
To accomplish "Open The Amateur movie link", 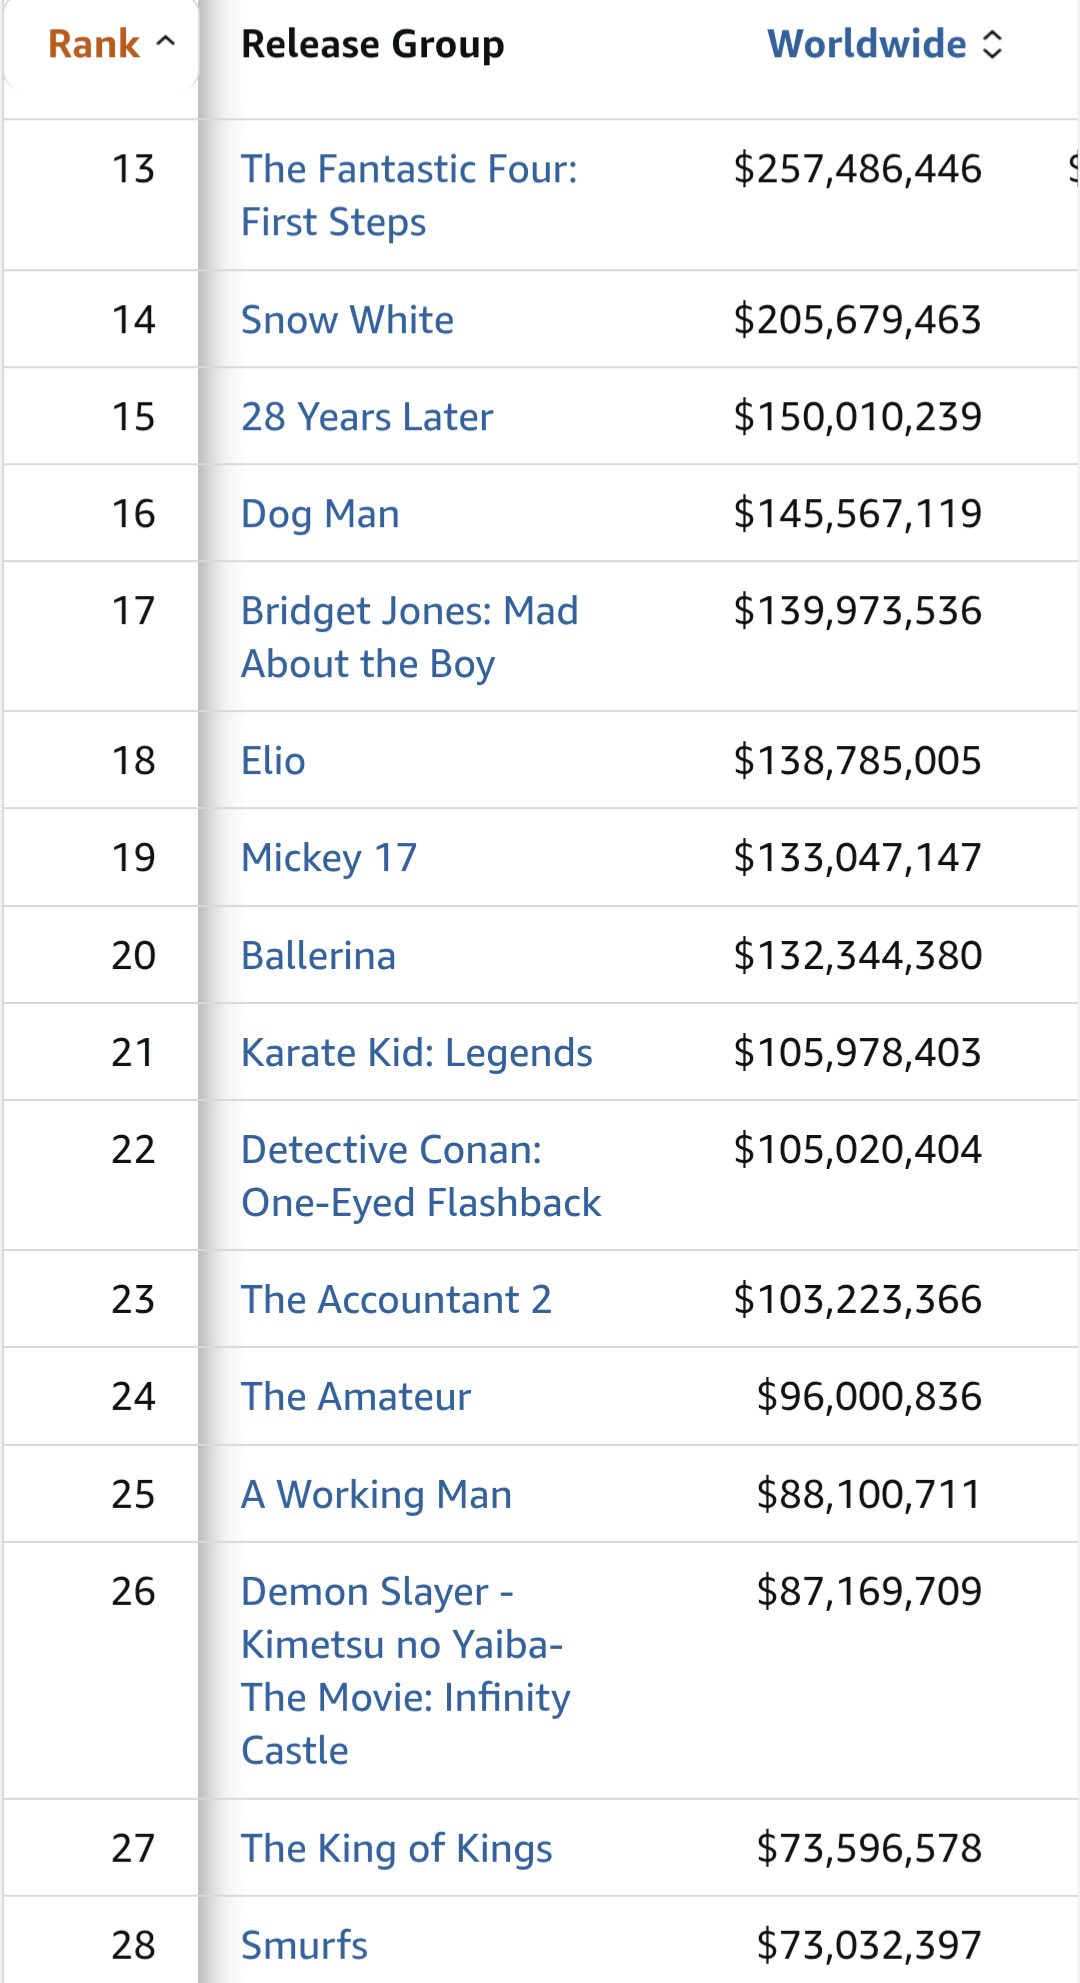I will [x=355, y=1397].
